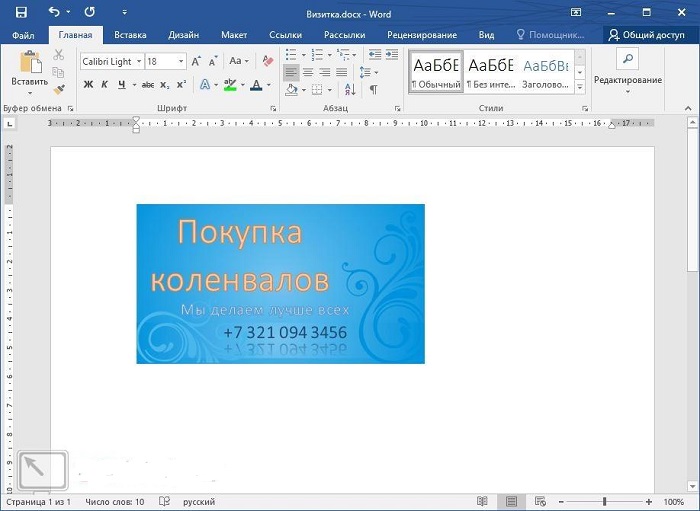Image resolution: width=700 pixels, height=511 pixels.
Task: Show paragraph marks with the pilcrow icon
Action: (x=373, y=89)
